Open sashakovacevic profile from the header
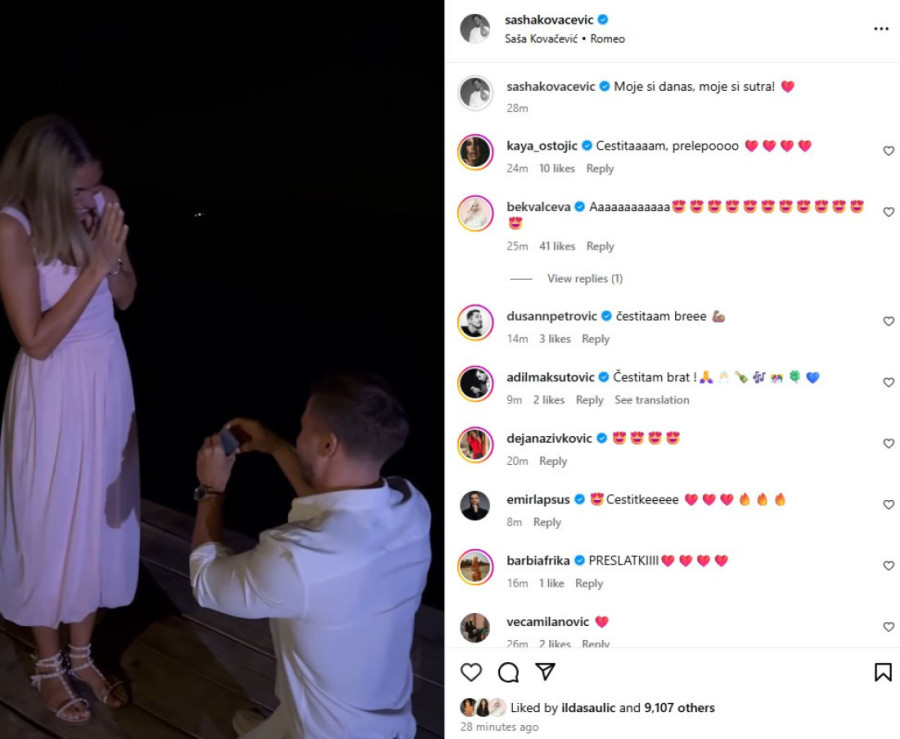The width and height of the screenshot is (900, 739). tap(549, 20)
